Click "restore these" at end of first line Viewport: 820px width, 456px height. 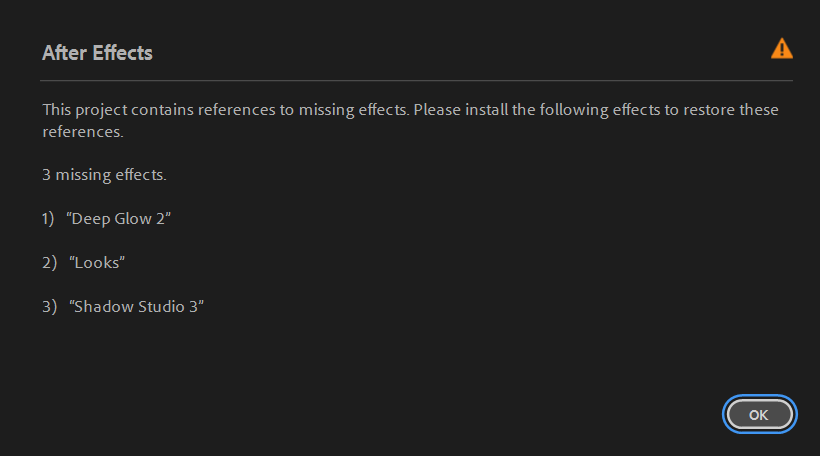coord(731,109)
